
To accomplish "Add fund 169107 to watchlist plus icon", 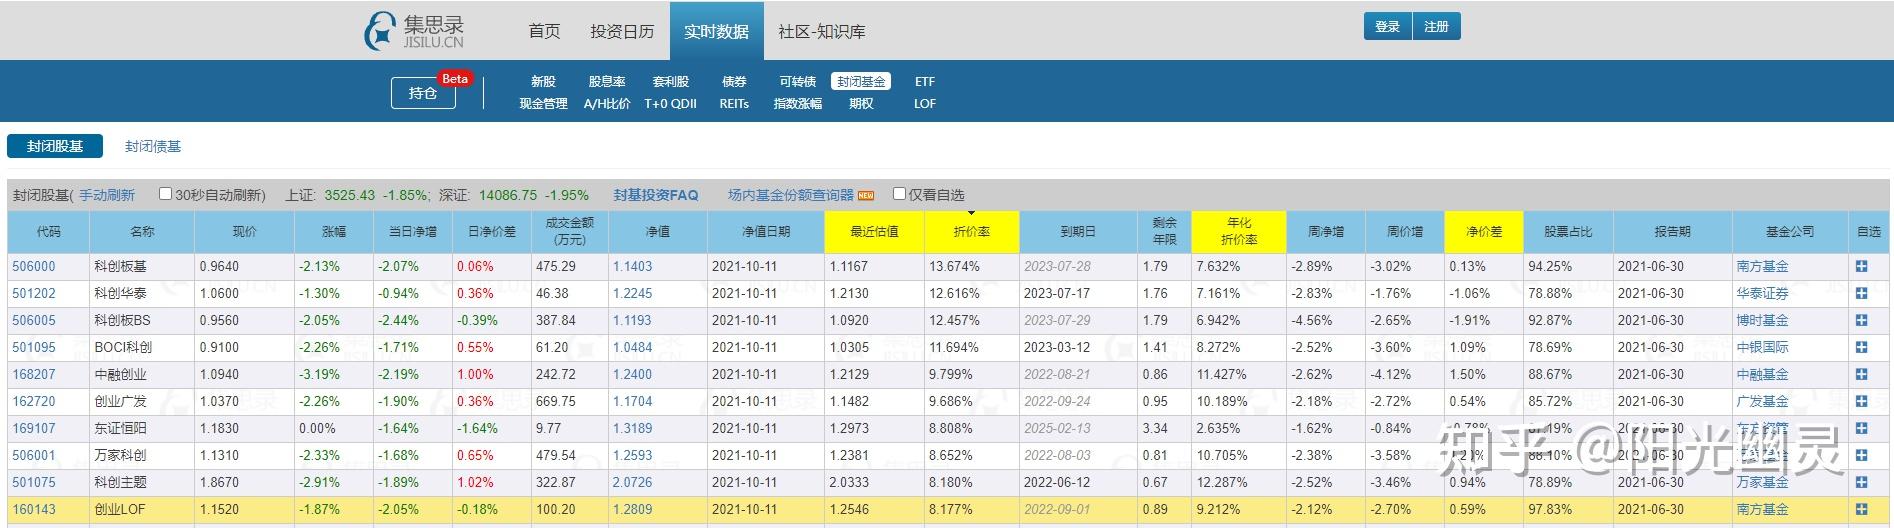I will pos(1861,429).
